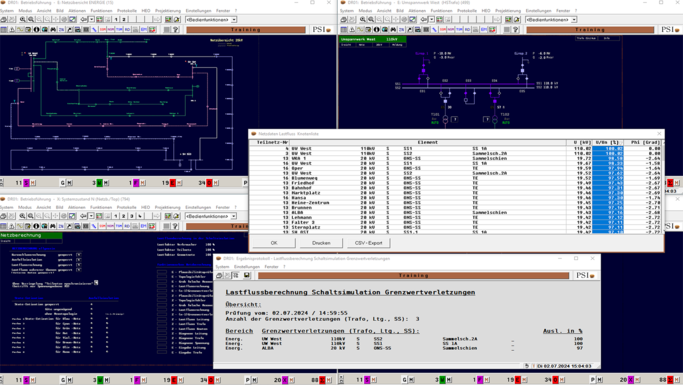683x385 pixels.
Task: Expand back-arrow history dropdown in Systemzustand N toolbar
Action: pos(91,216)
